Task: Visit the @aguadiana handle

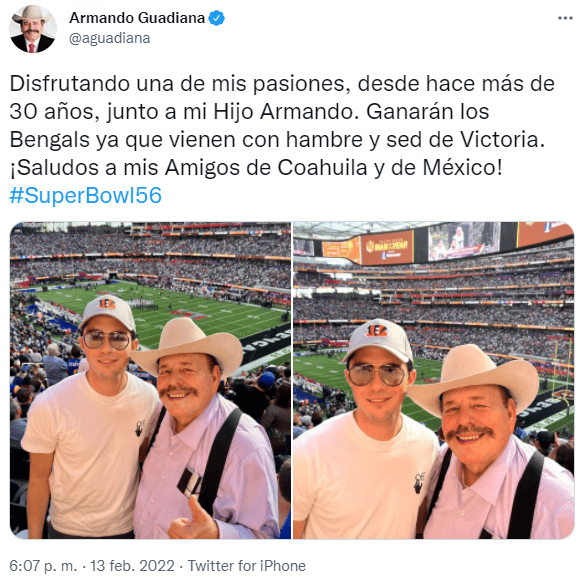Action: (x=110, y=38)
